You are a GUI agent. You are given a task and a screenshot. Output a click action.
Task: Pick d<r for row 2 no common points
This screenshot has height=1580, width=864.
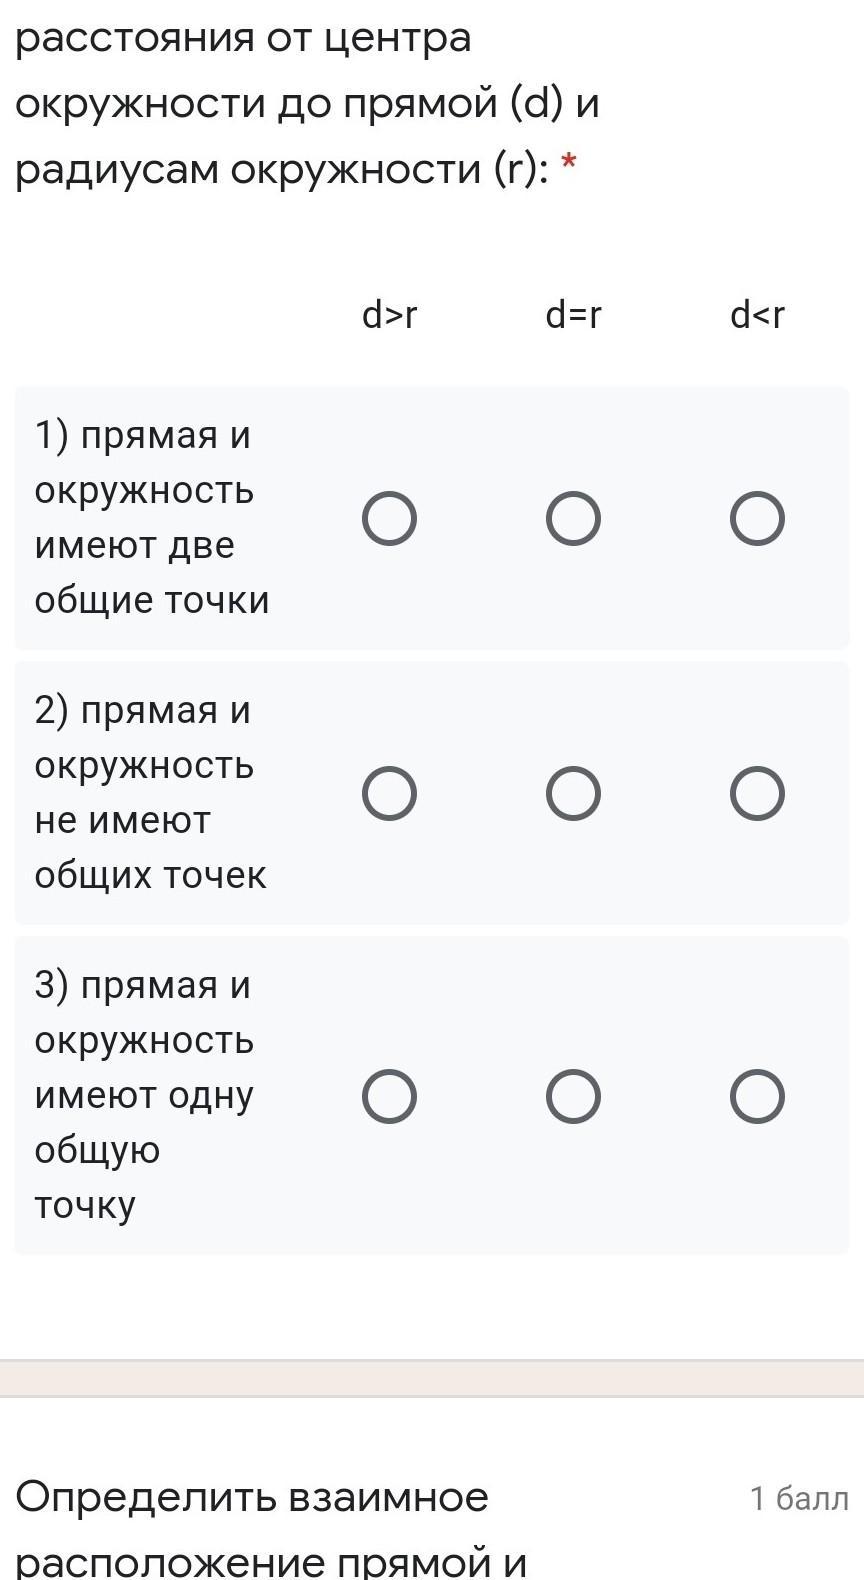(x=757, y=794)
